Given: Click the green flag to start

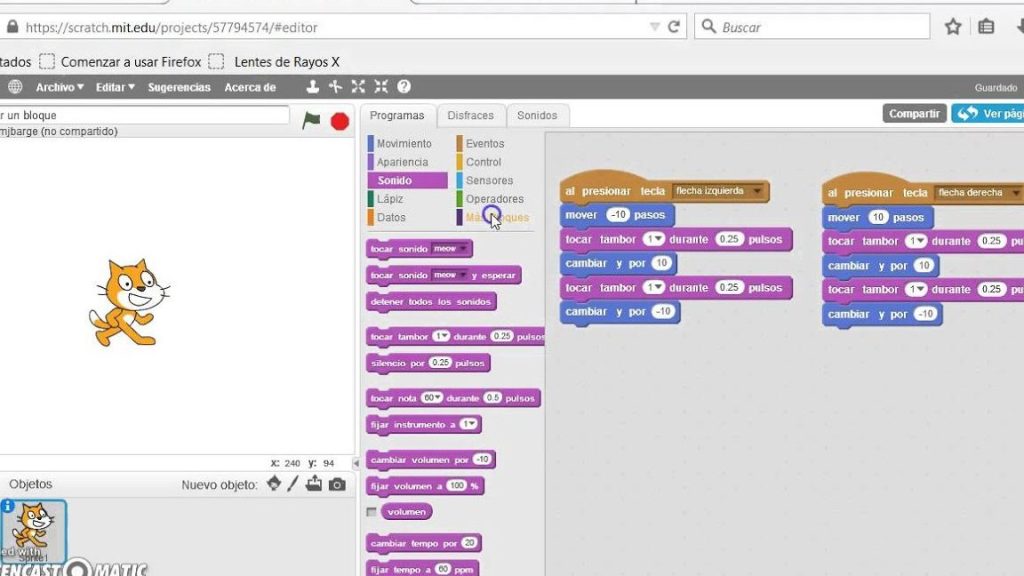Looking at the screenshot, I should coord(312,120).
